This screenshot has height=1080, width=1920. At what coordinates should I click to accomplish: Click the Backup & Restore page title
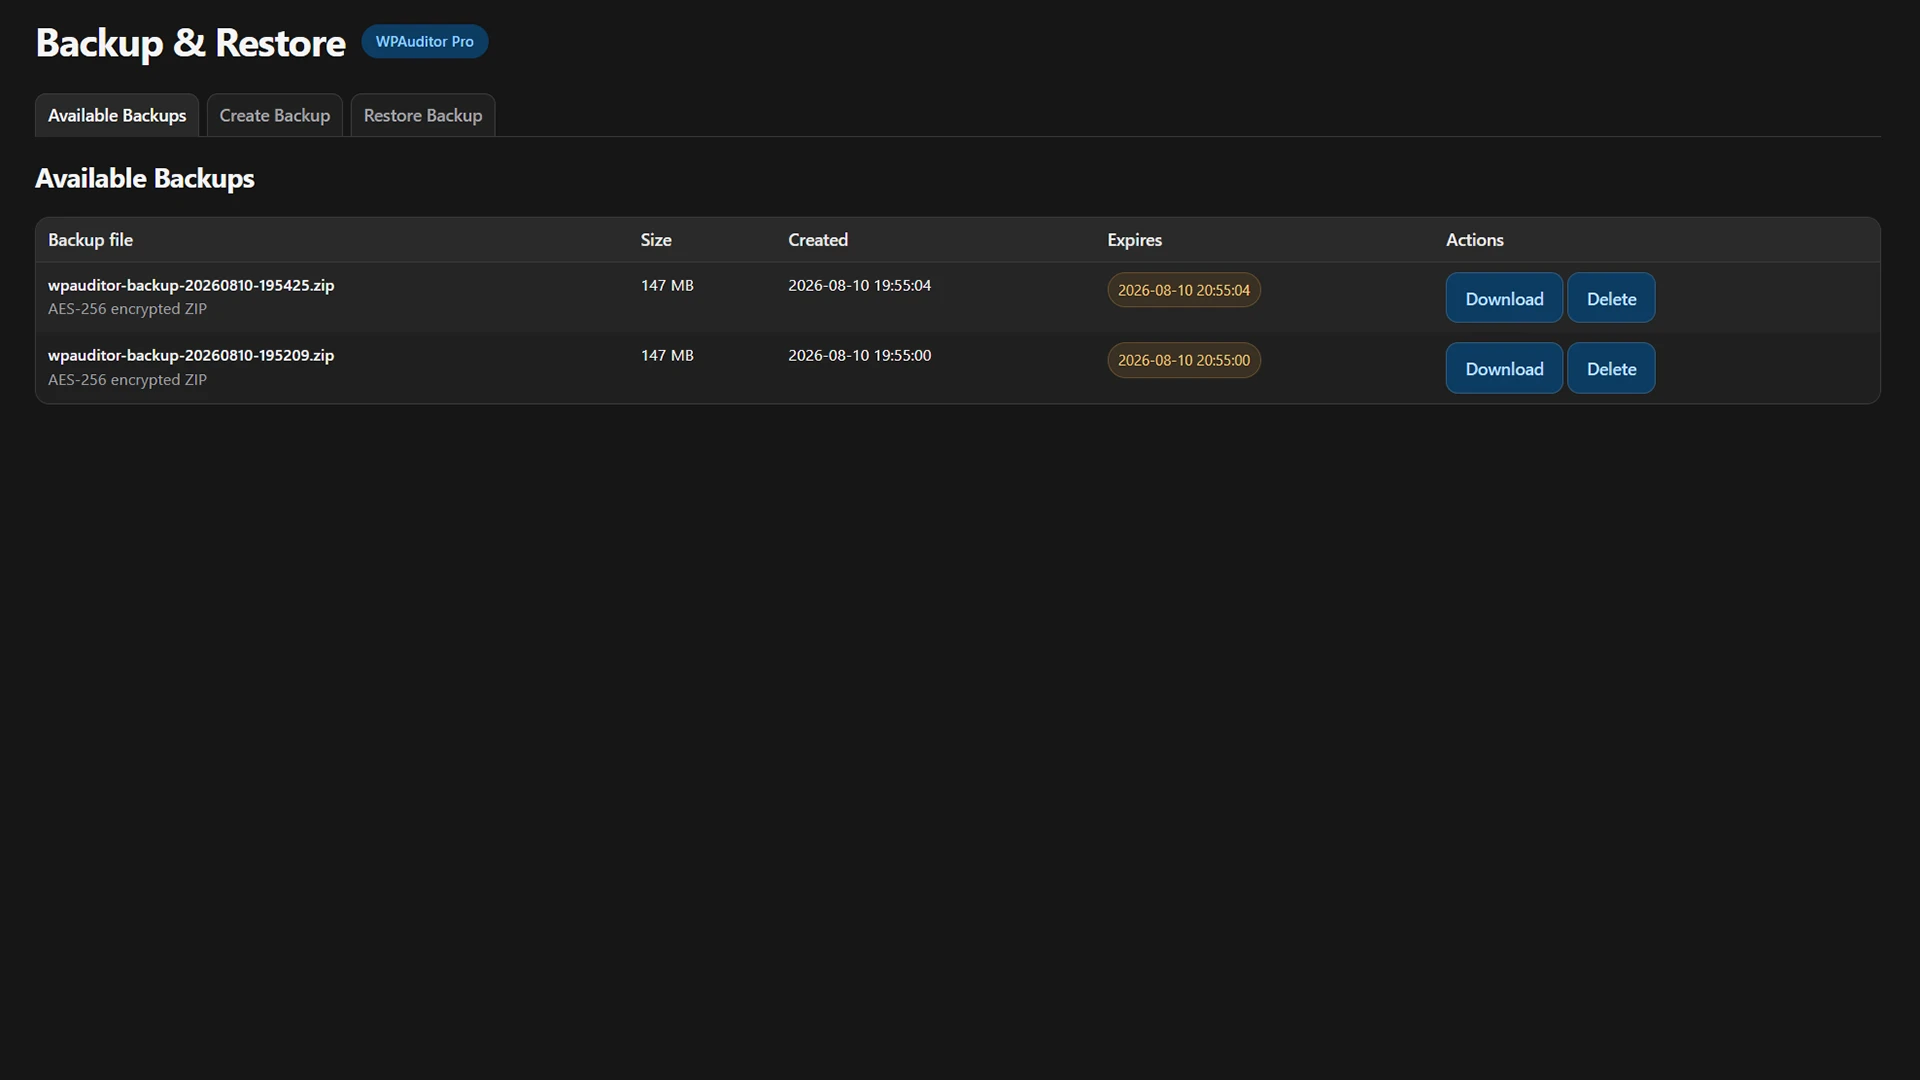click(x=190, y=43)
